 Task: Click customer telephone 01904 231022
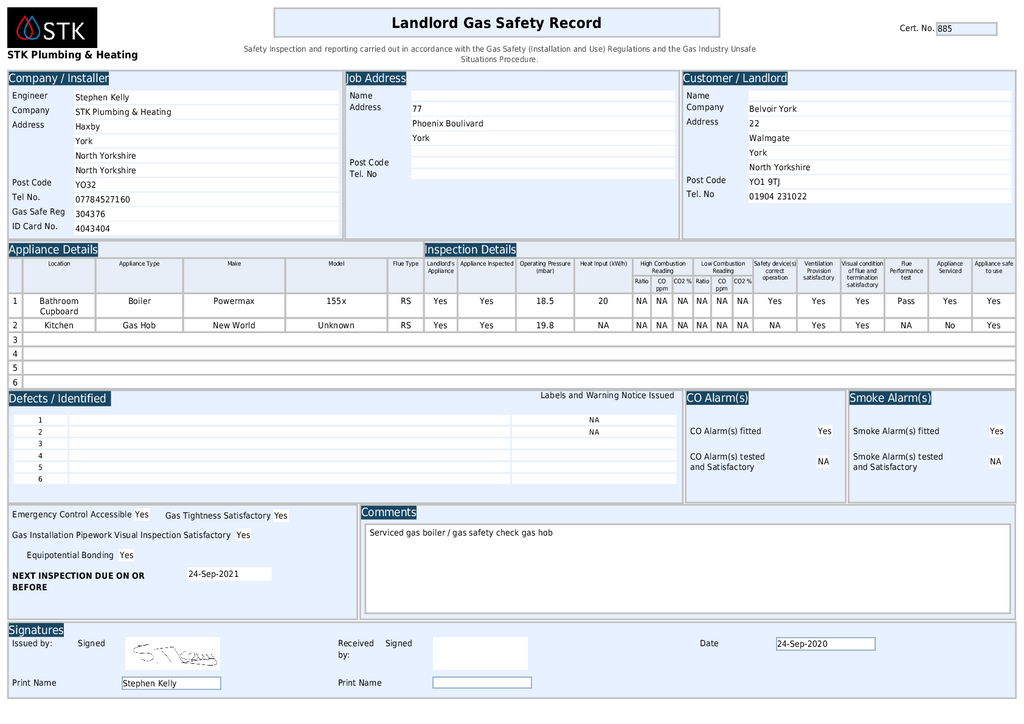[x=778, y=196]
